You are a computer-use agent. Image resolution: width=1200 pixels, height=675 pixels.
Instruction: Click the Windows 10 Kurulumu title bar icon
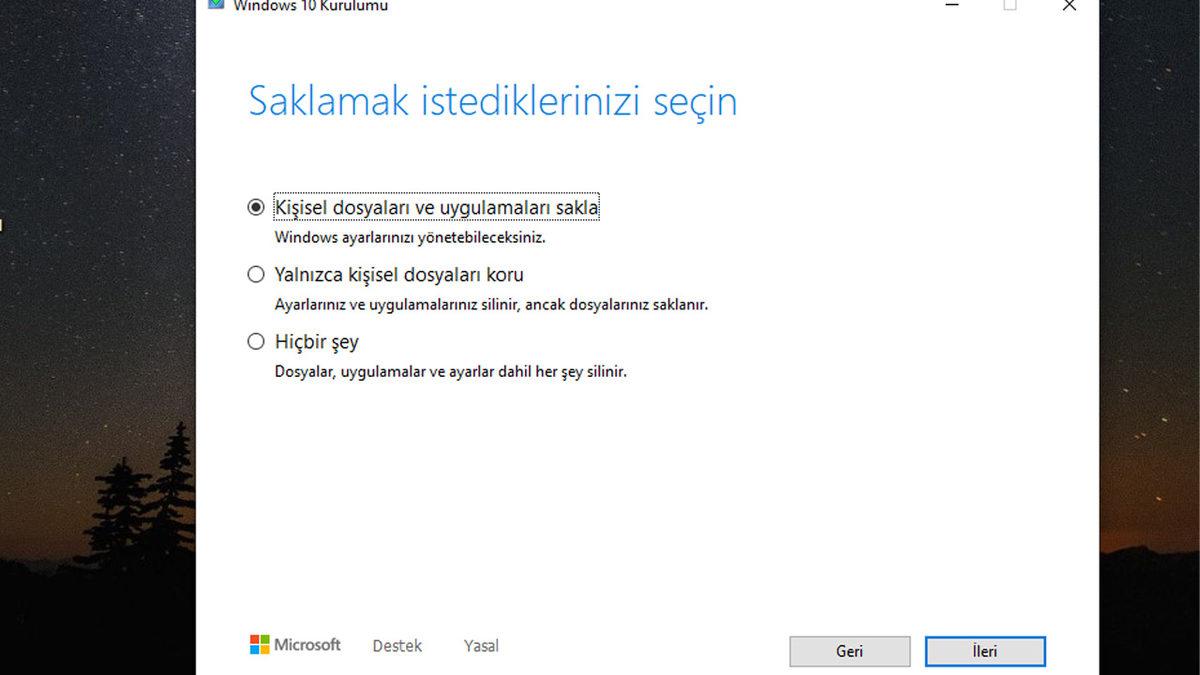pyautogui.click(x=216, y=6)
